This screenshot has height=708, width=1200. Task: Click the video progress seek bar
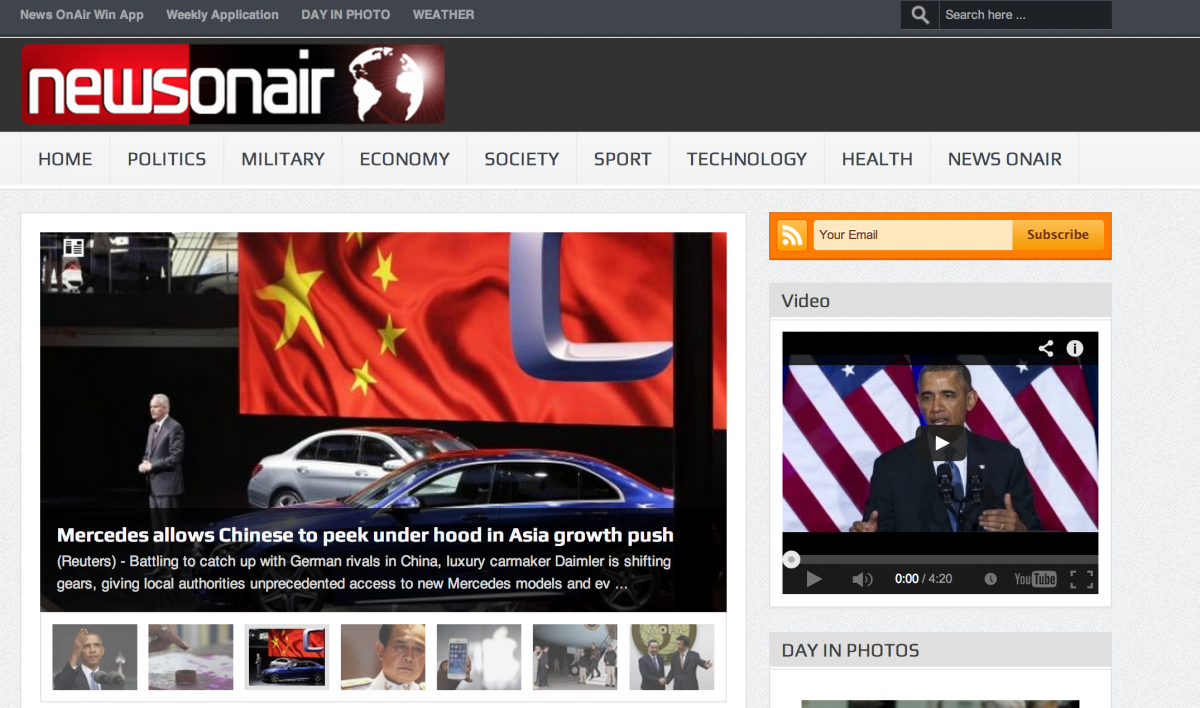pos(940,559)
